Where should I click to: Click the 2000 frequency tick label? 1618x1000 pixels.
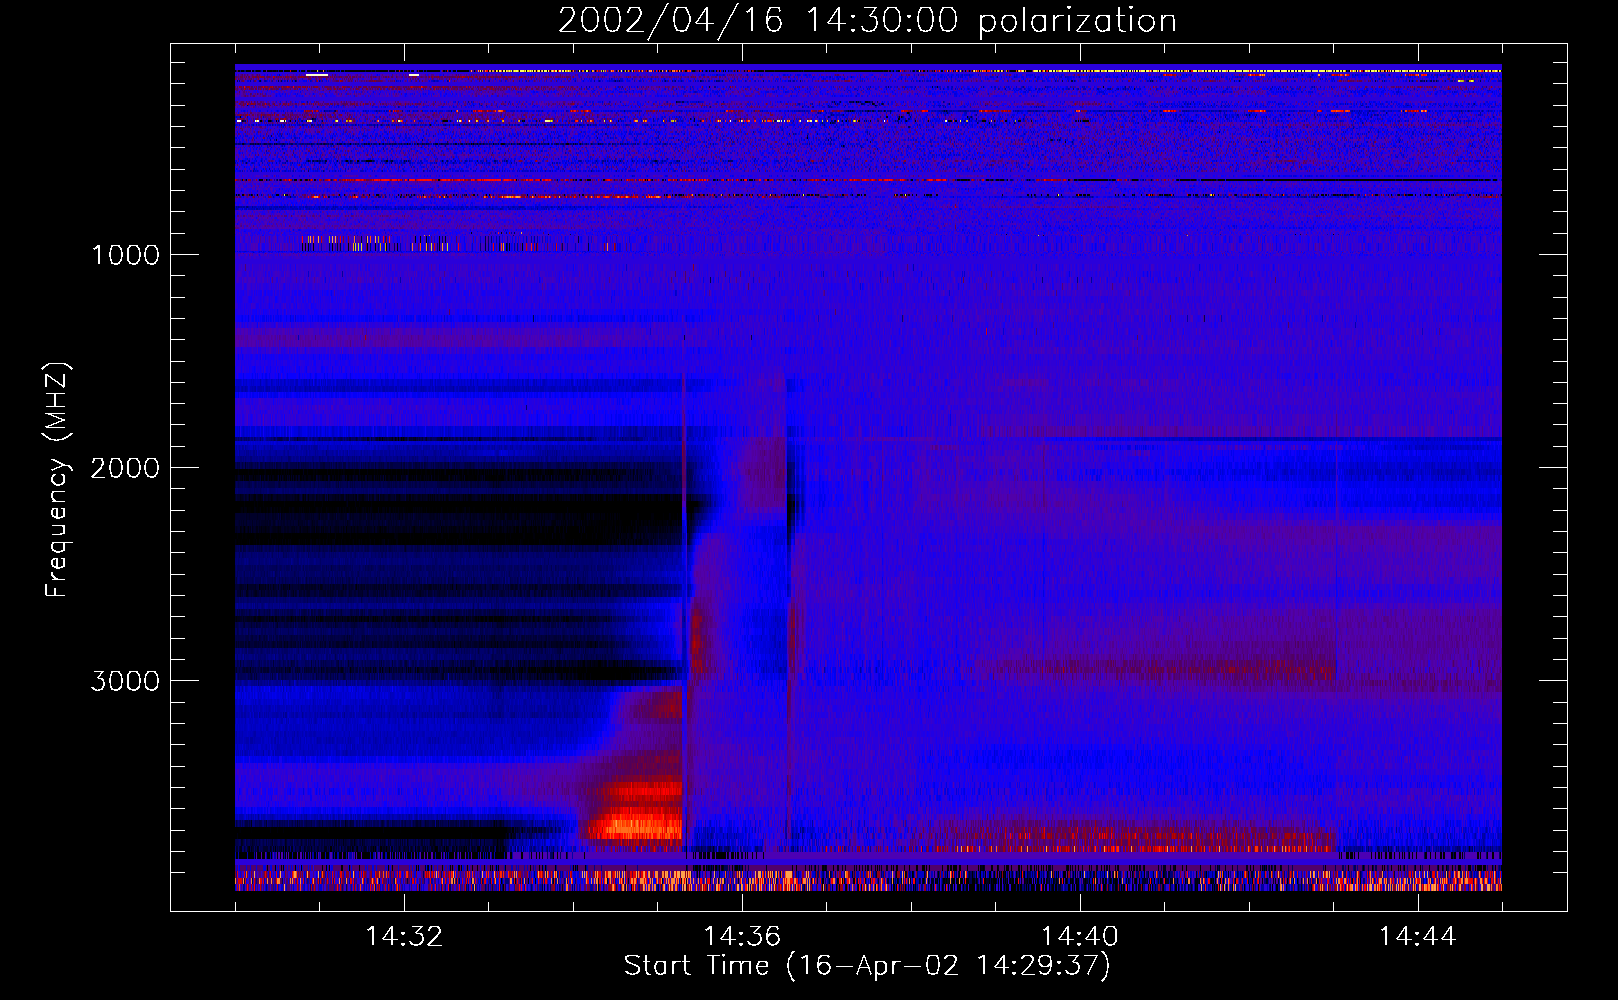pos(125,468)
